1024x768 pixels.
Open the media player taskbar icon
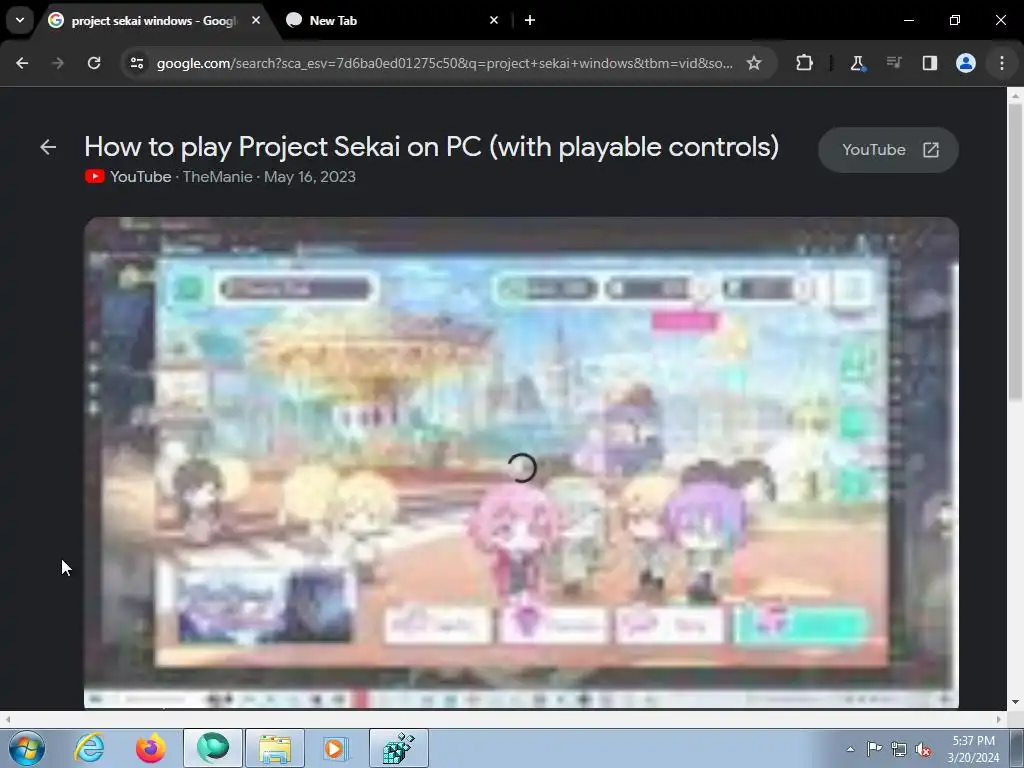click(336, 748)
